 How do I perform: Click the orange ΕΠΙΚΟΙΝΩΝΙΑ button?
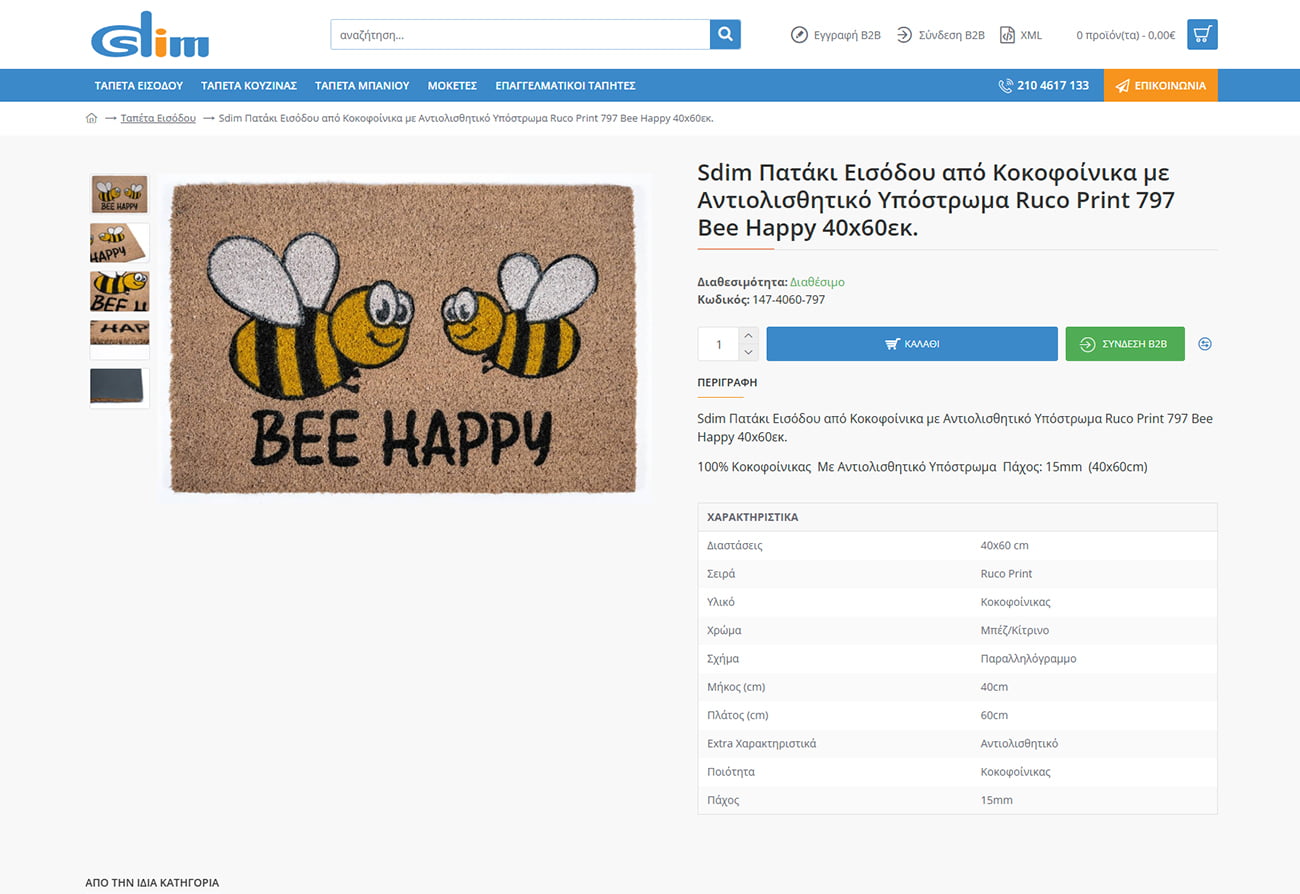[x=1161, y=86]
